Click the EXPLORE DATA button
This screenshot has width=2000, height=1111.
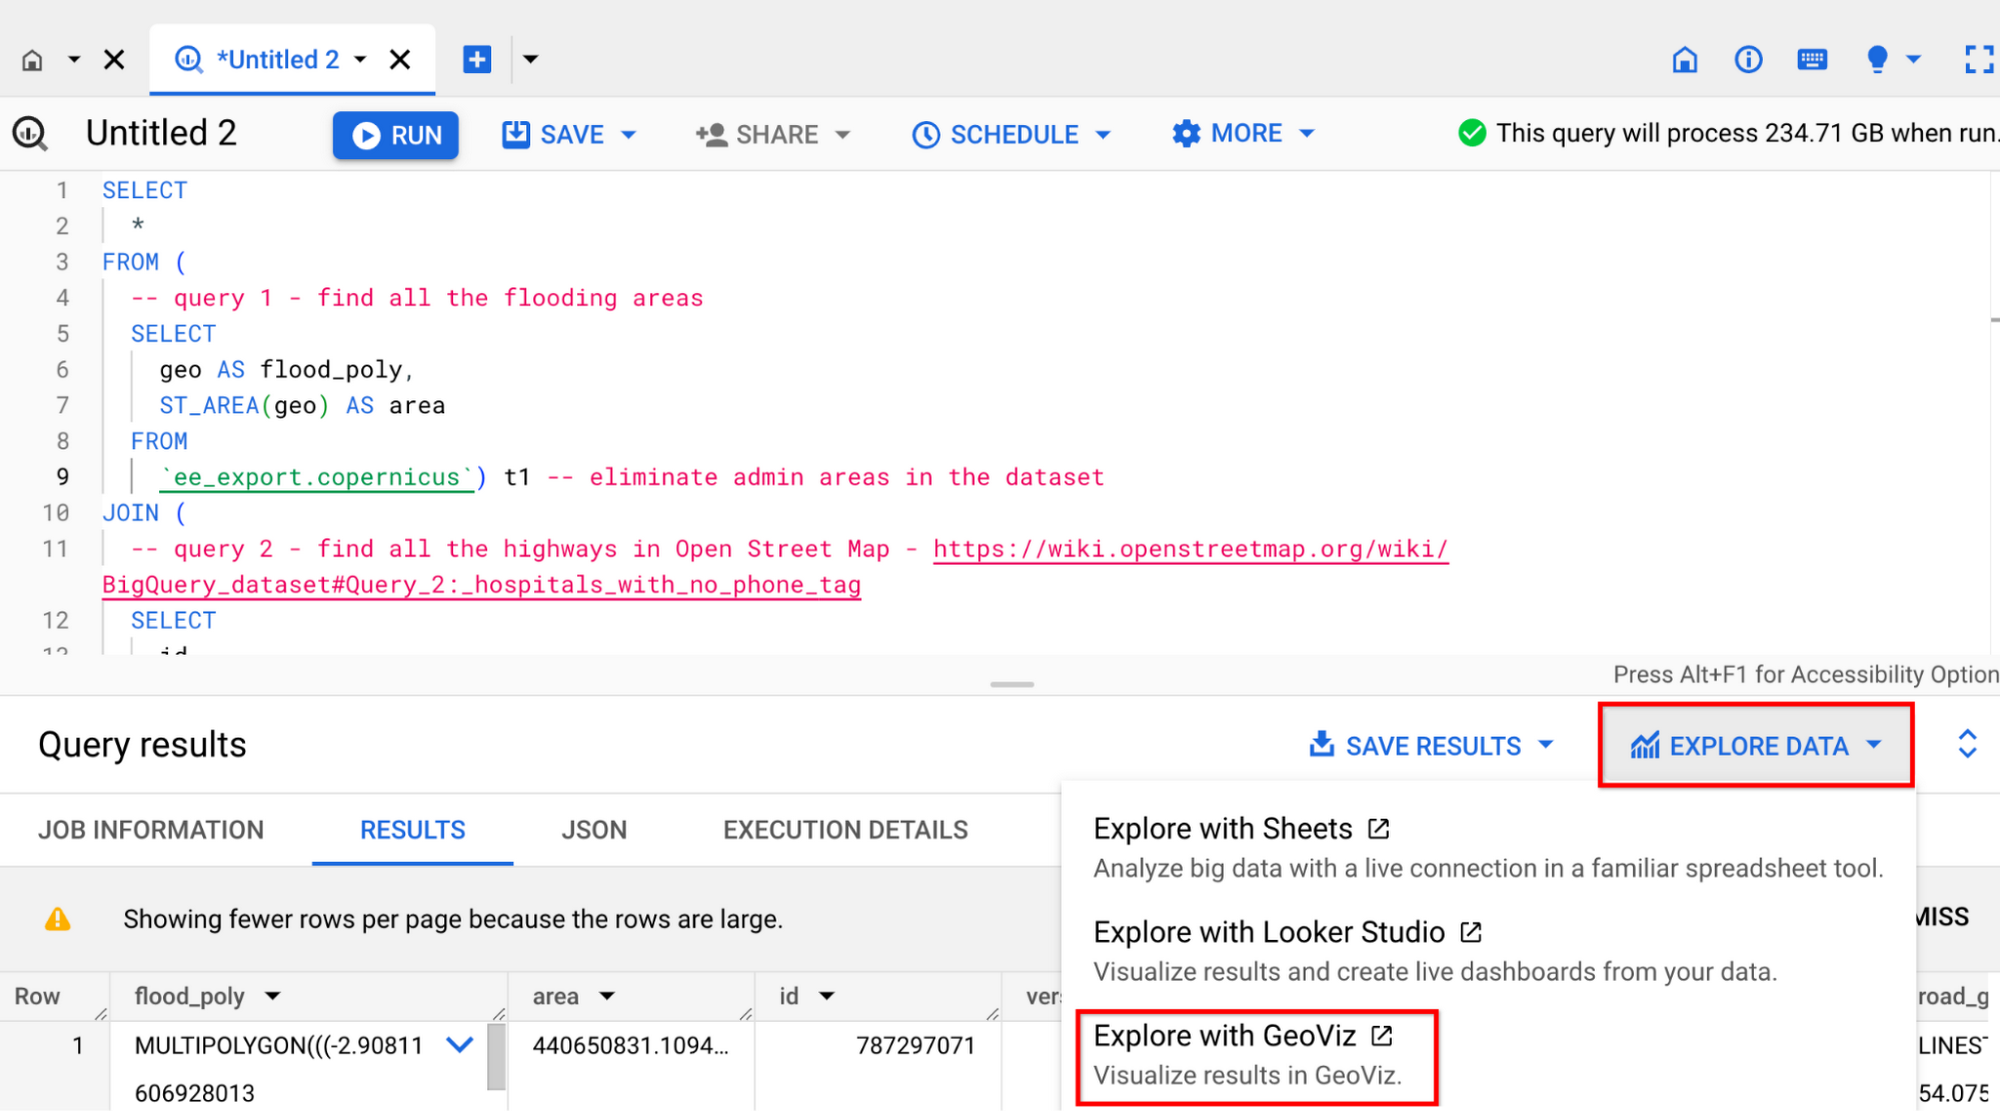[x=1756, y=746]
